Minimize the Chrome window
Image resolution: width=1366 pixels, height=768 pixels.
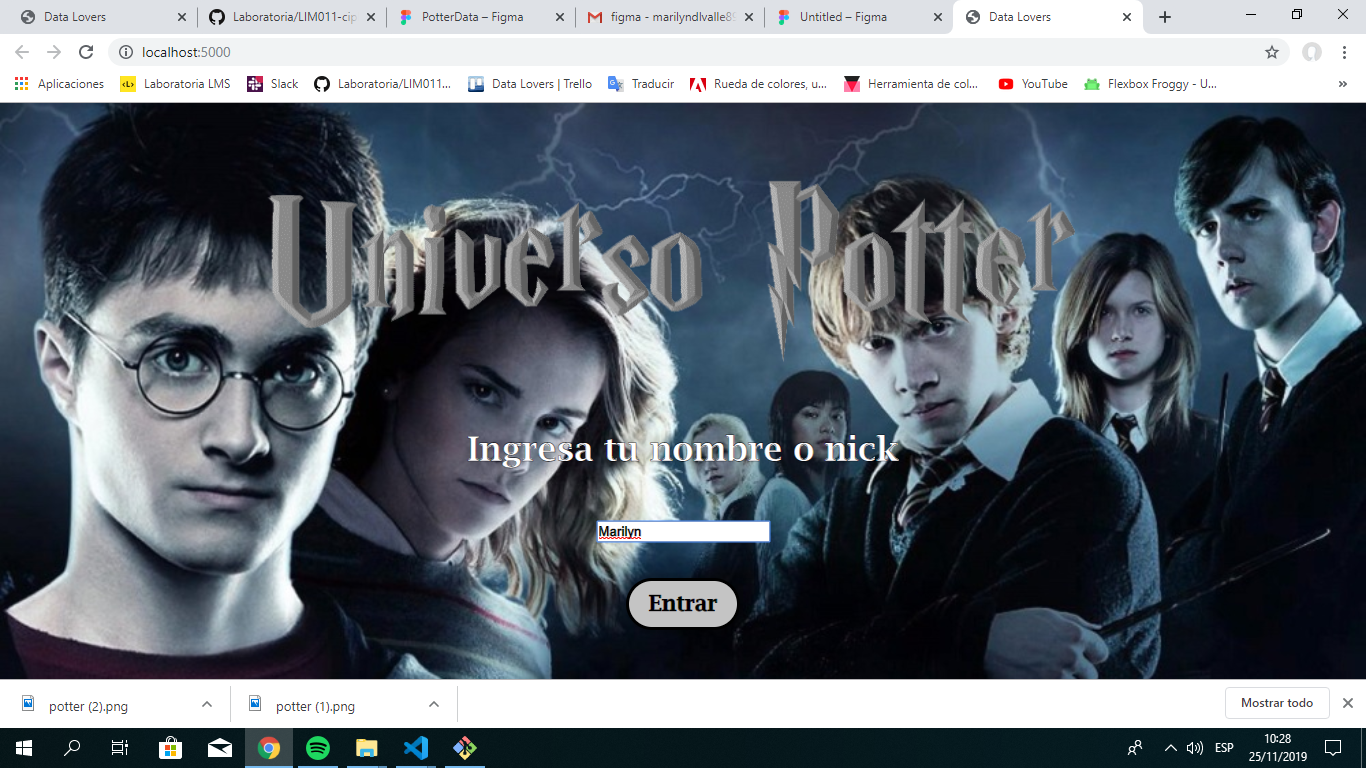(x=1251, y=14)
